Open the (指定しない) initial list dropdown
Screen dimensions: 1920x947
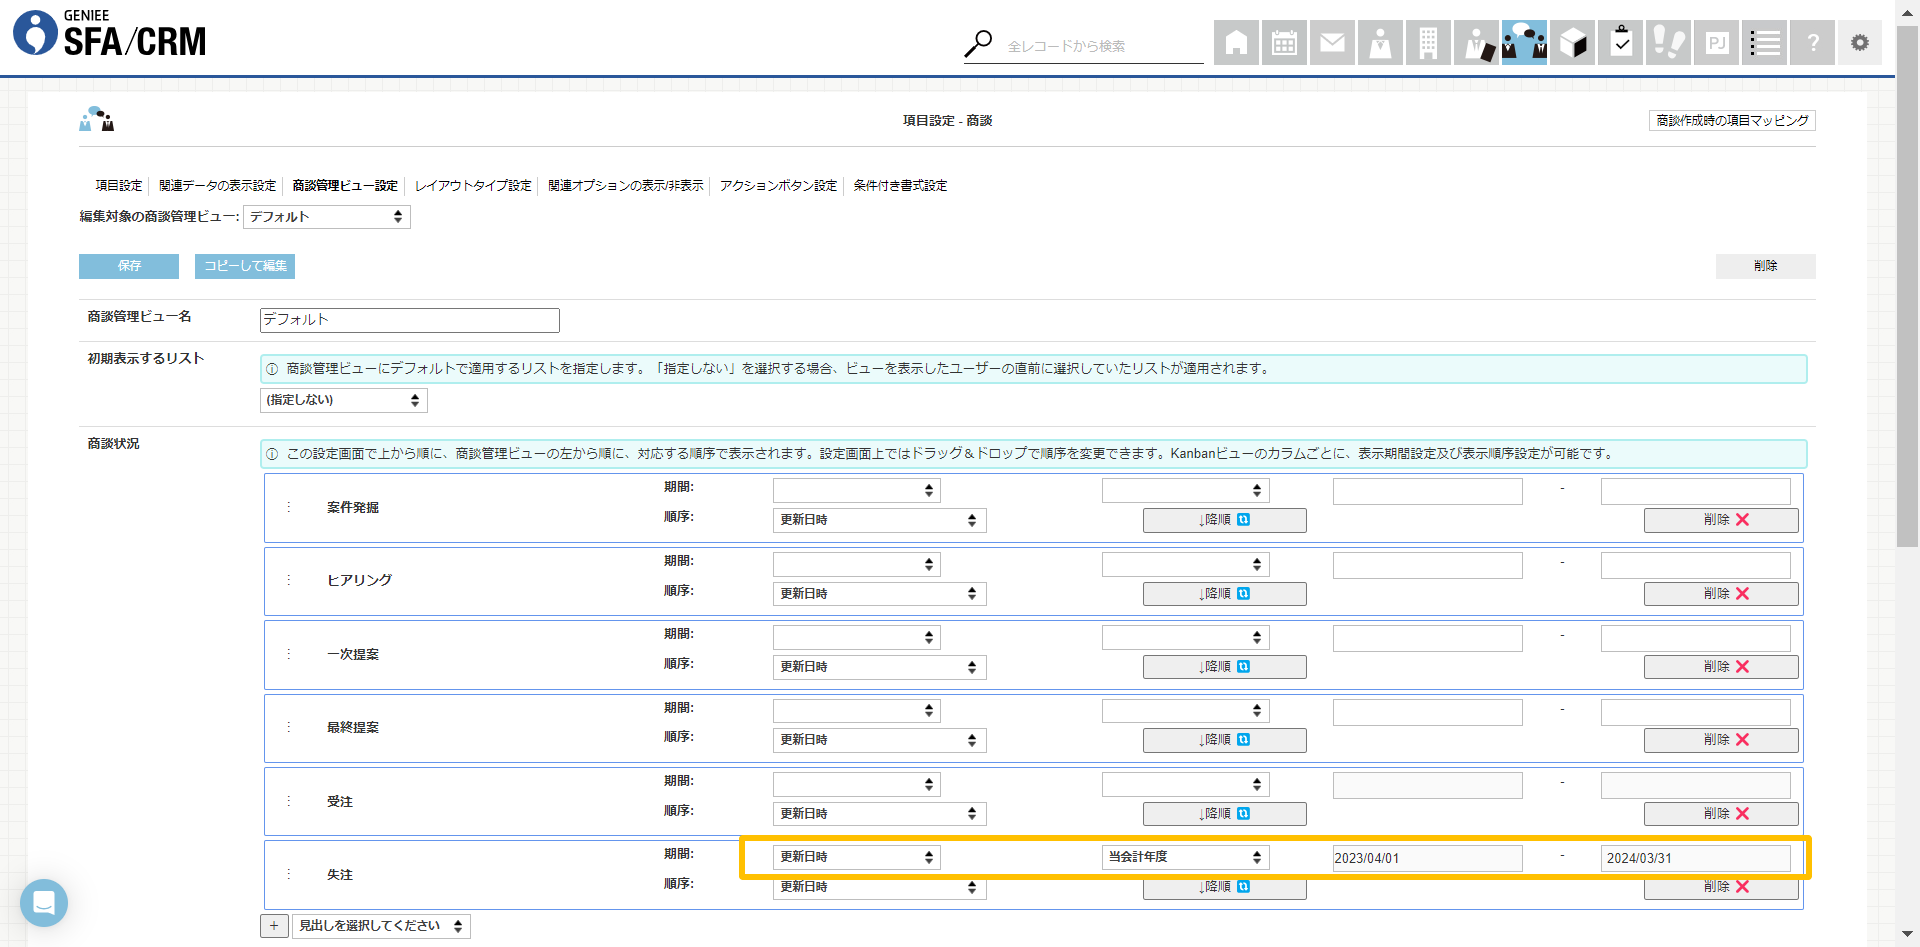coord(344,400)
